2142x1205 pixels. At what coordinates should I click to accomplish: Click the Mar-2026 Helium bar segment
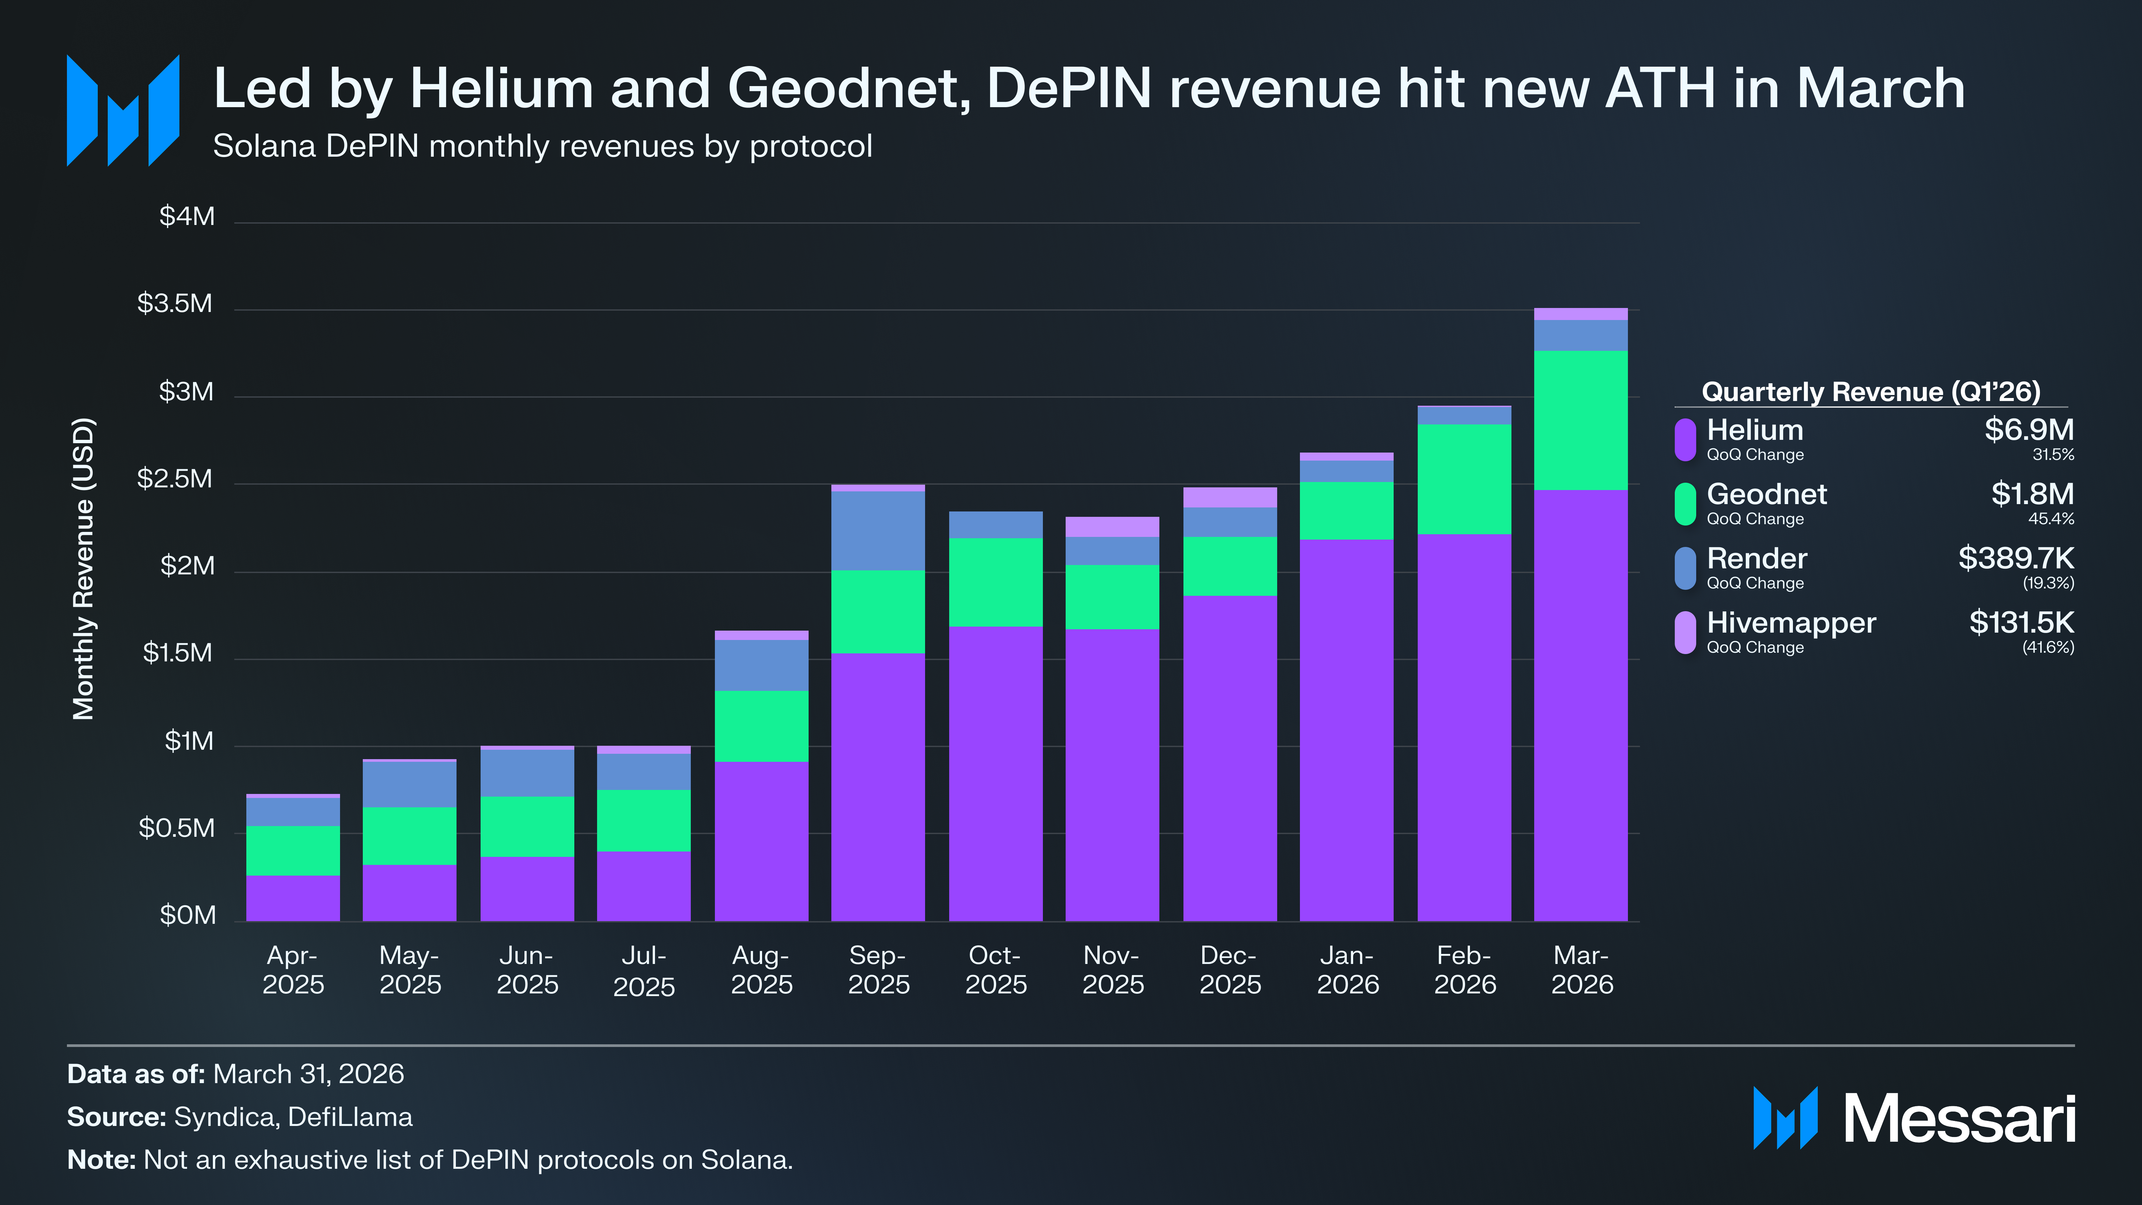tap(1581, 705)
